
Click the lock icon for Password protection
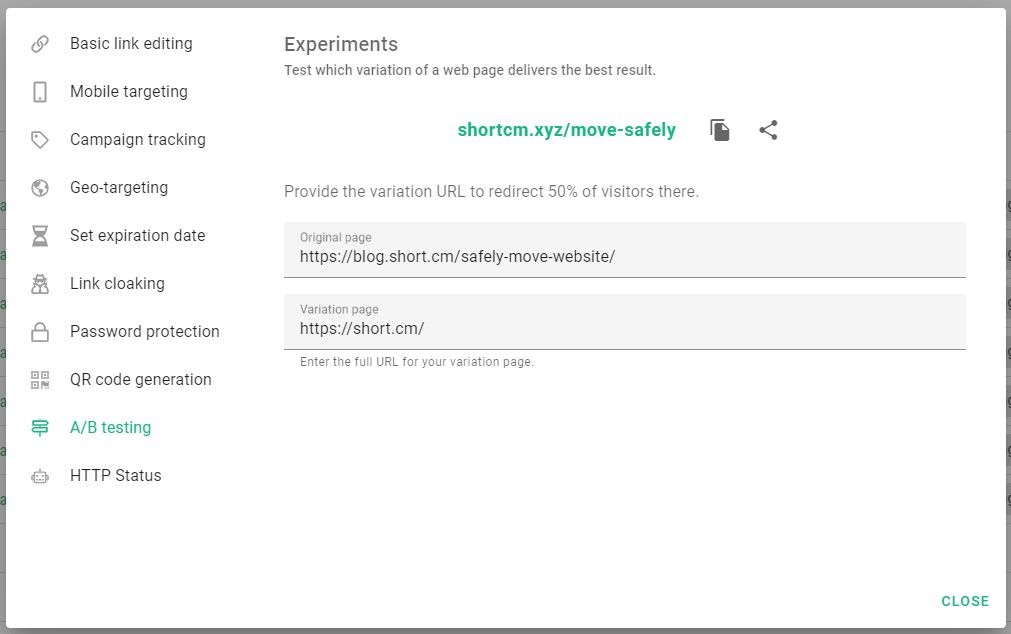tap(40, 331)
